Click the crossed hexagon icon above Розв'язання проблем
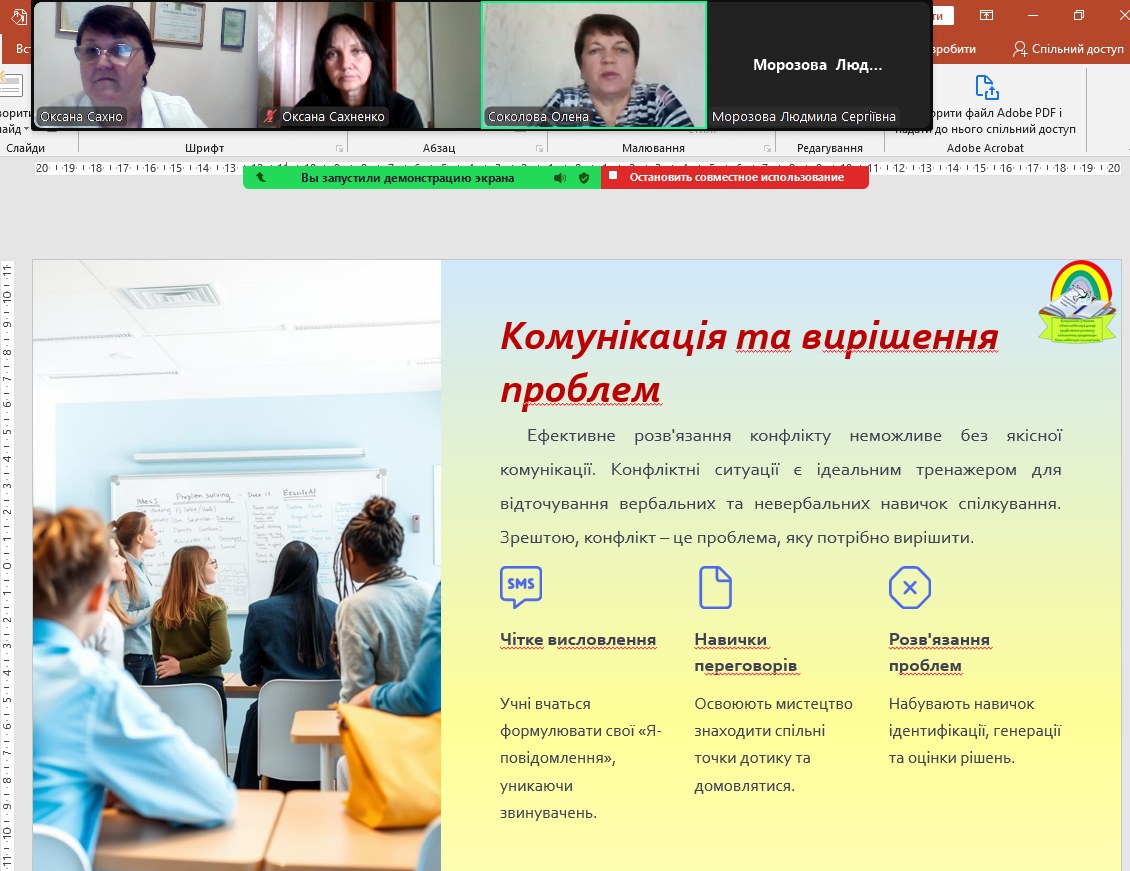 pyautogui.click(x=909, y=587)
